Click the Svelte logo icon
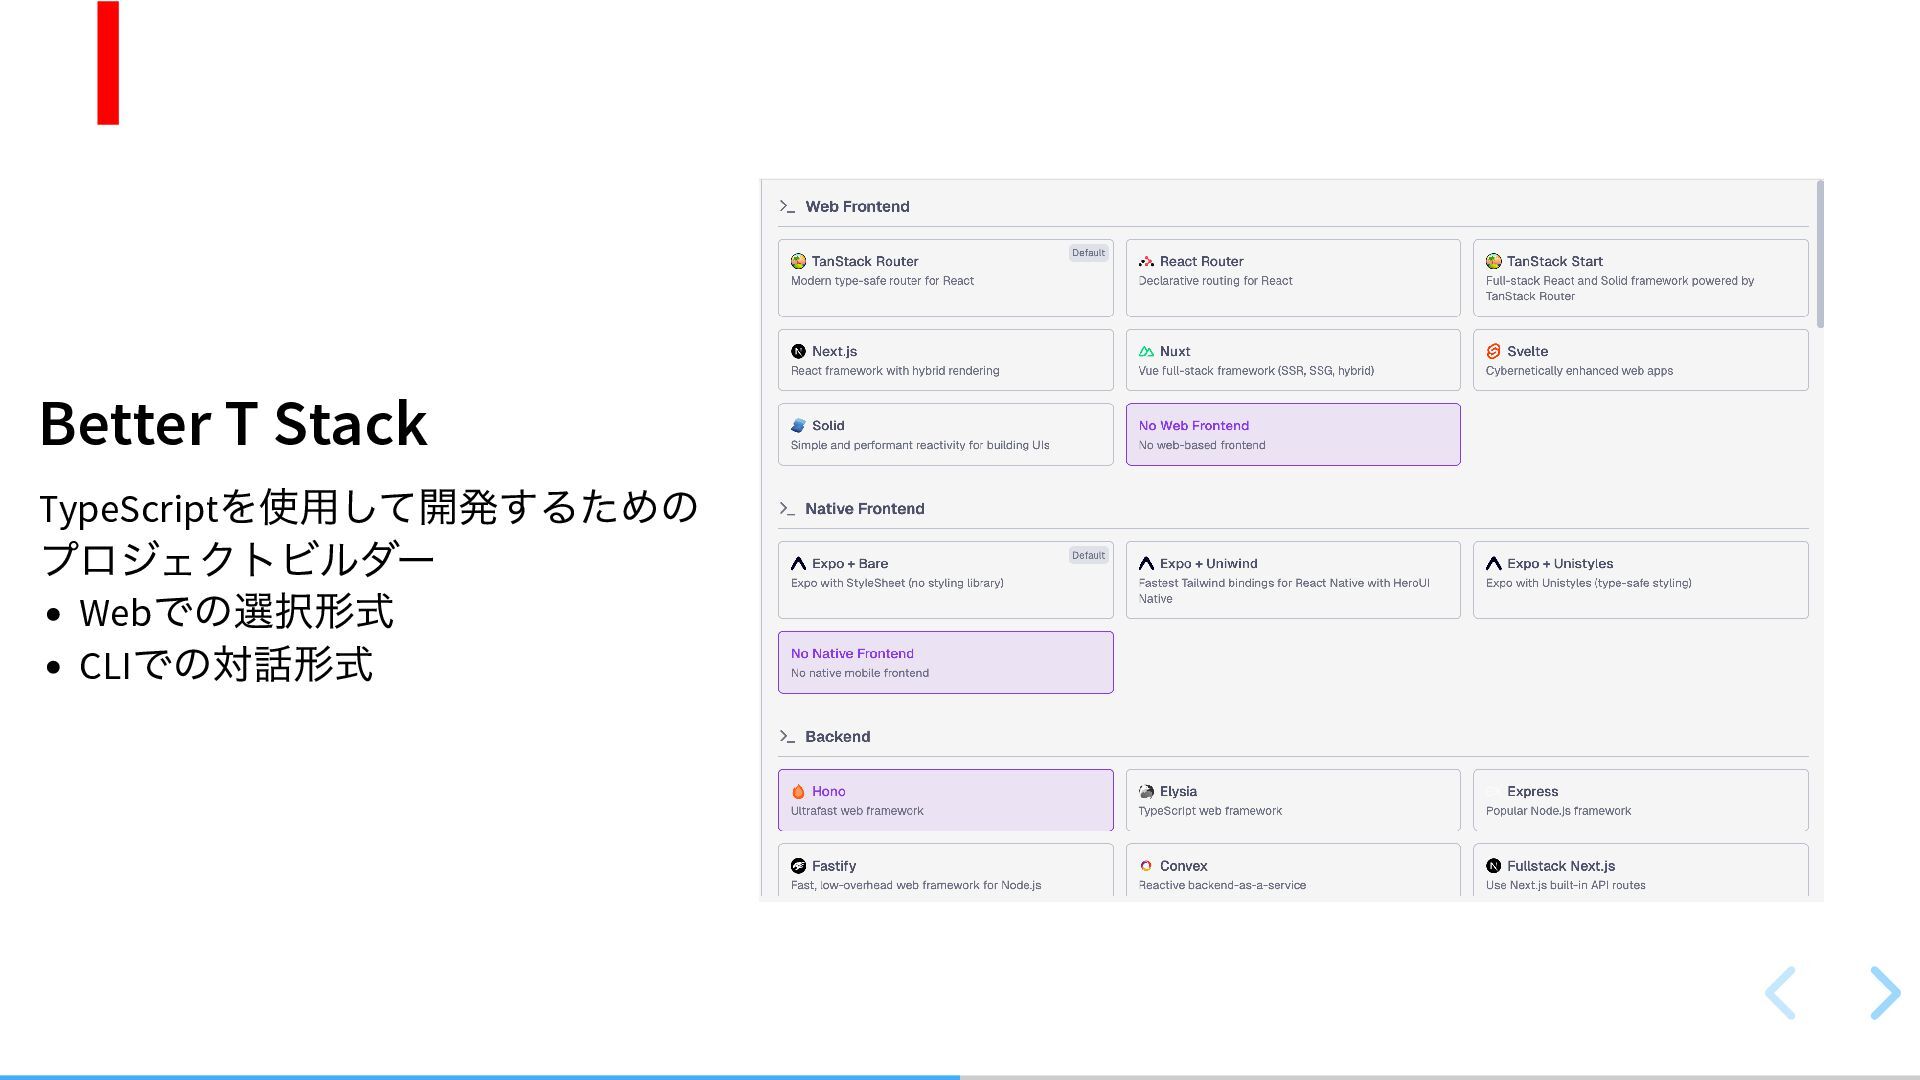 click(x=1493, y=351)
